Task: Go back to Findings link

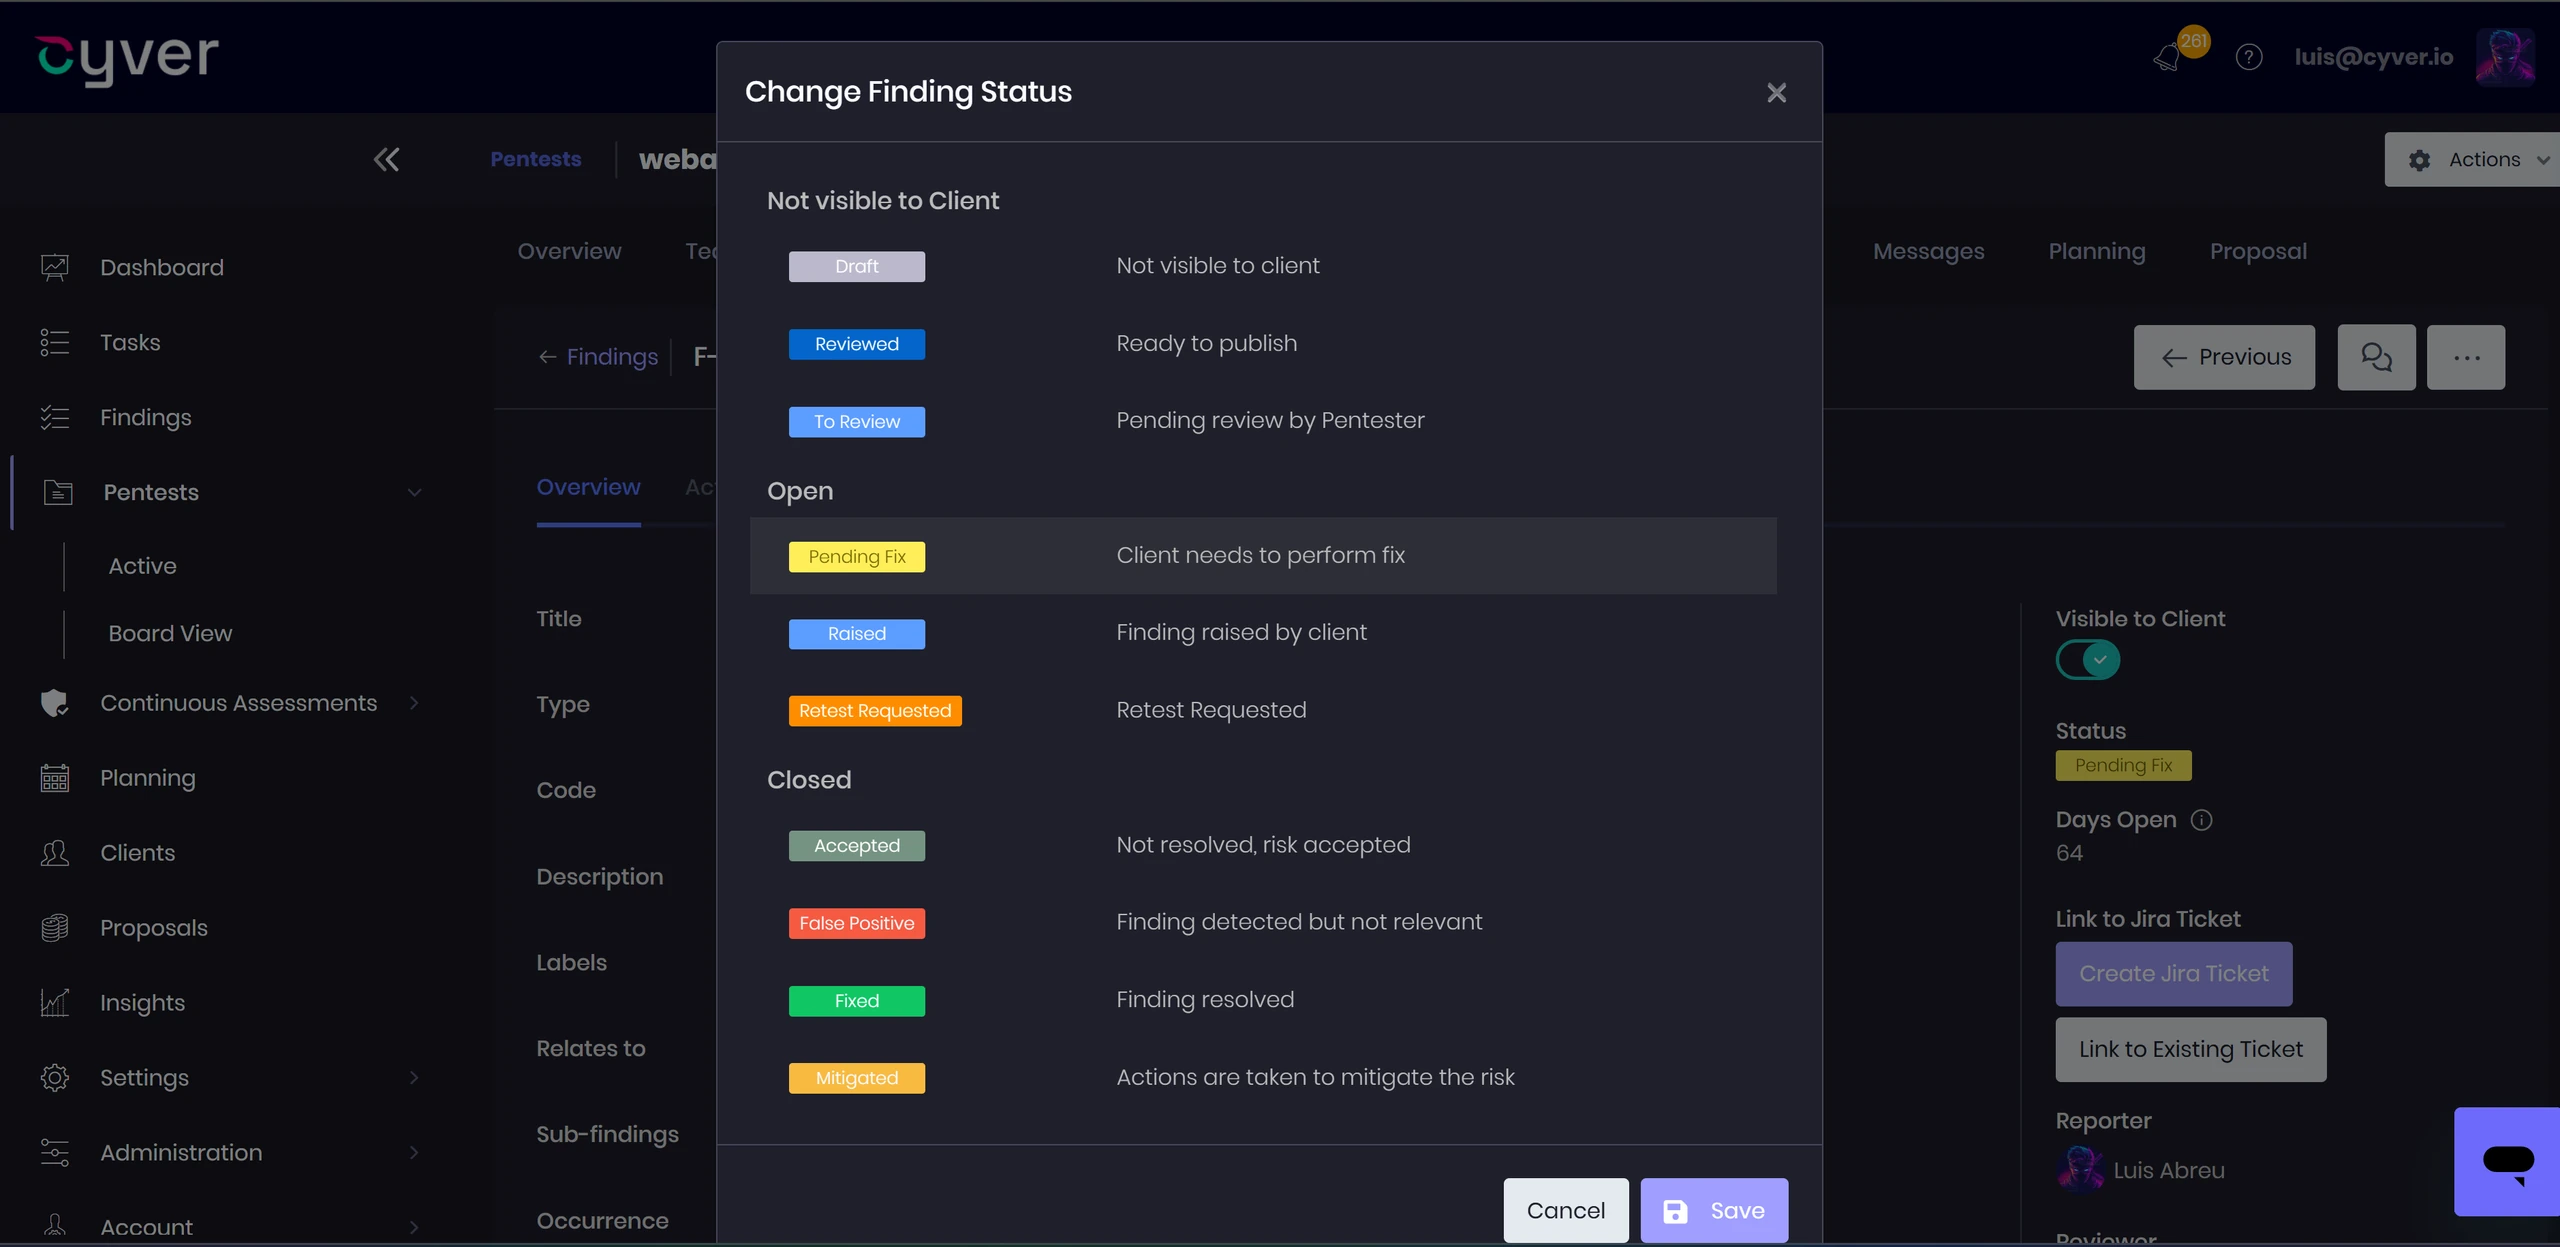Action: point(598,357)
